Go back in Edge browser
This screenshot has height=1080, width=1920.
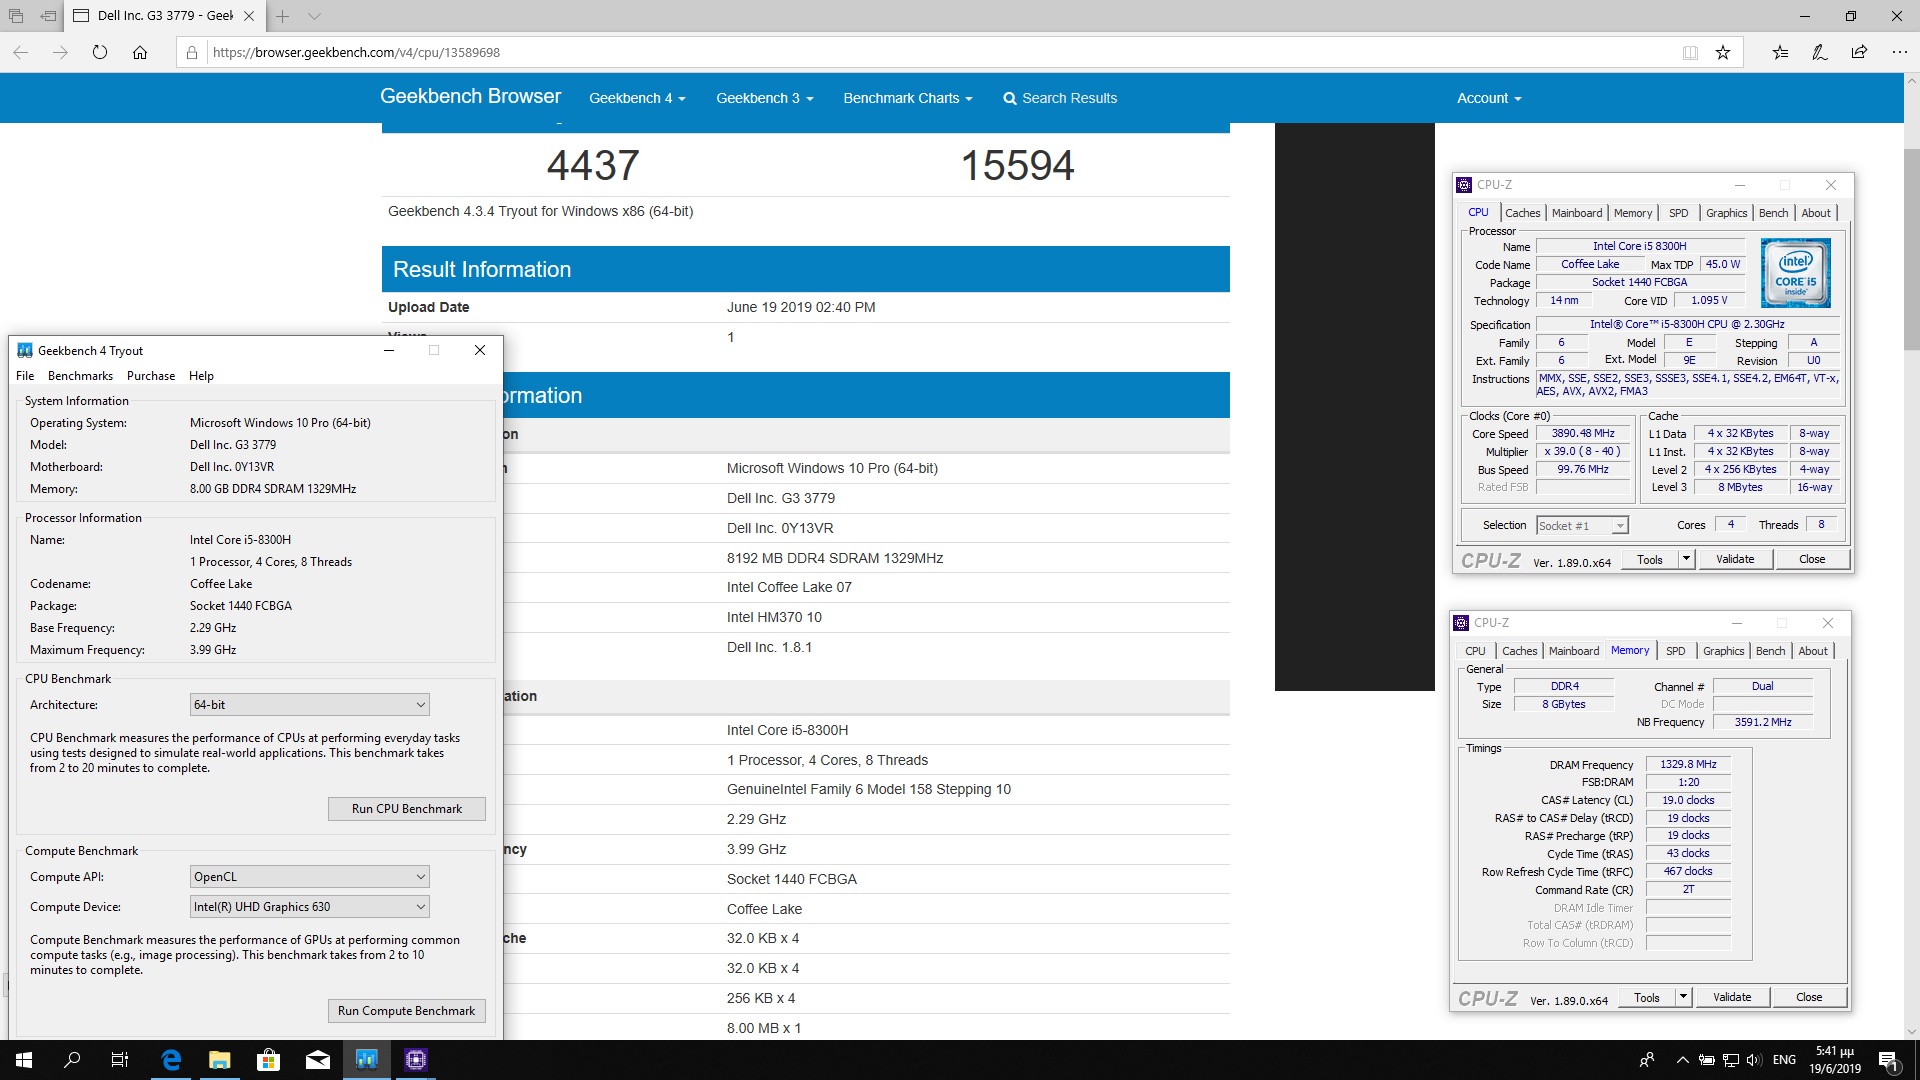click(21, 52)
